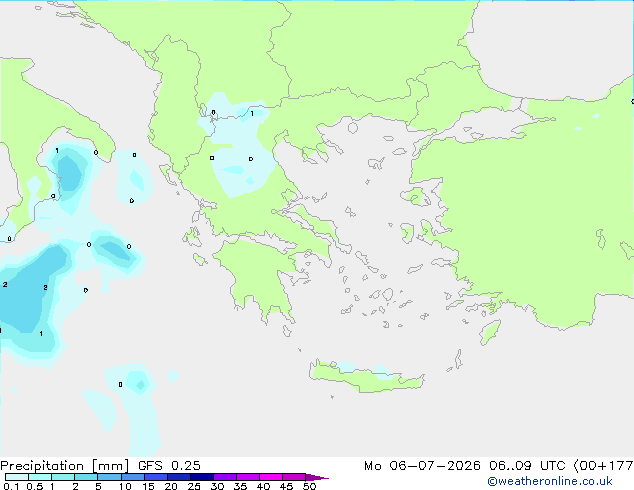Click the '50' legend scale number

[309, 486]
